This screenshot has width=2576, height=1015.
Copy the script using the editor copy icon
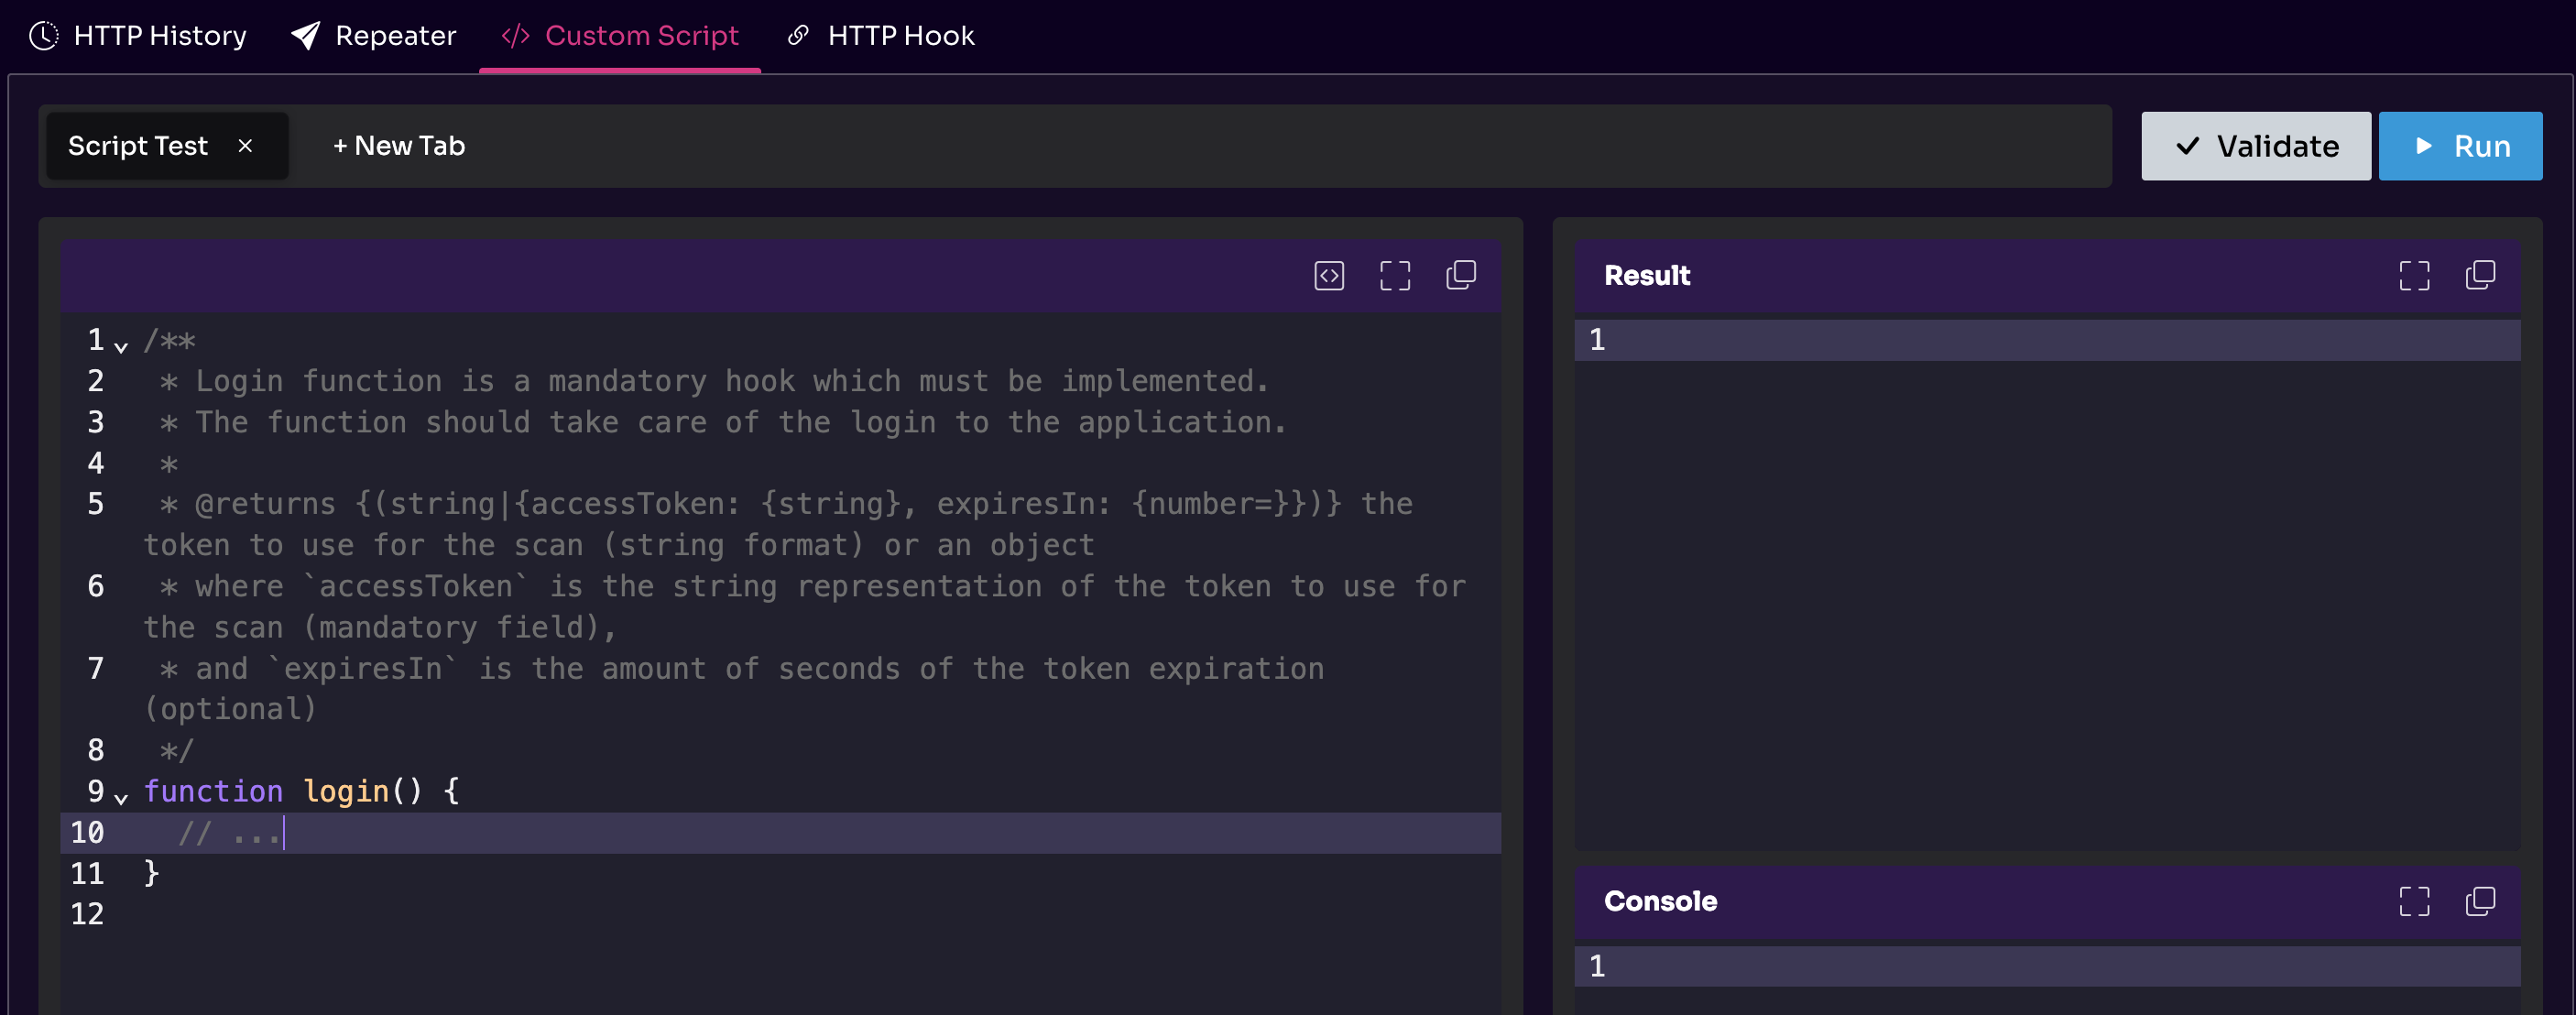pyautogui.click(x=1460, y=275)
